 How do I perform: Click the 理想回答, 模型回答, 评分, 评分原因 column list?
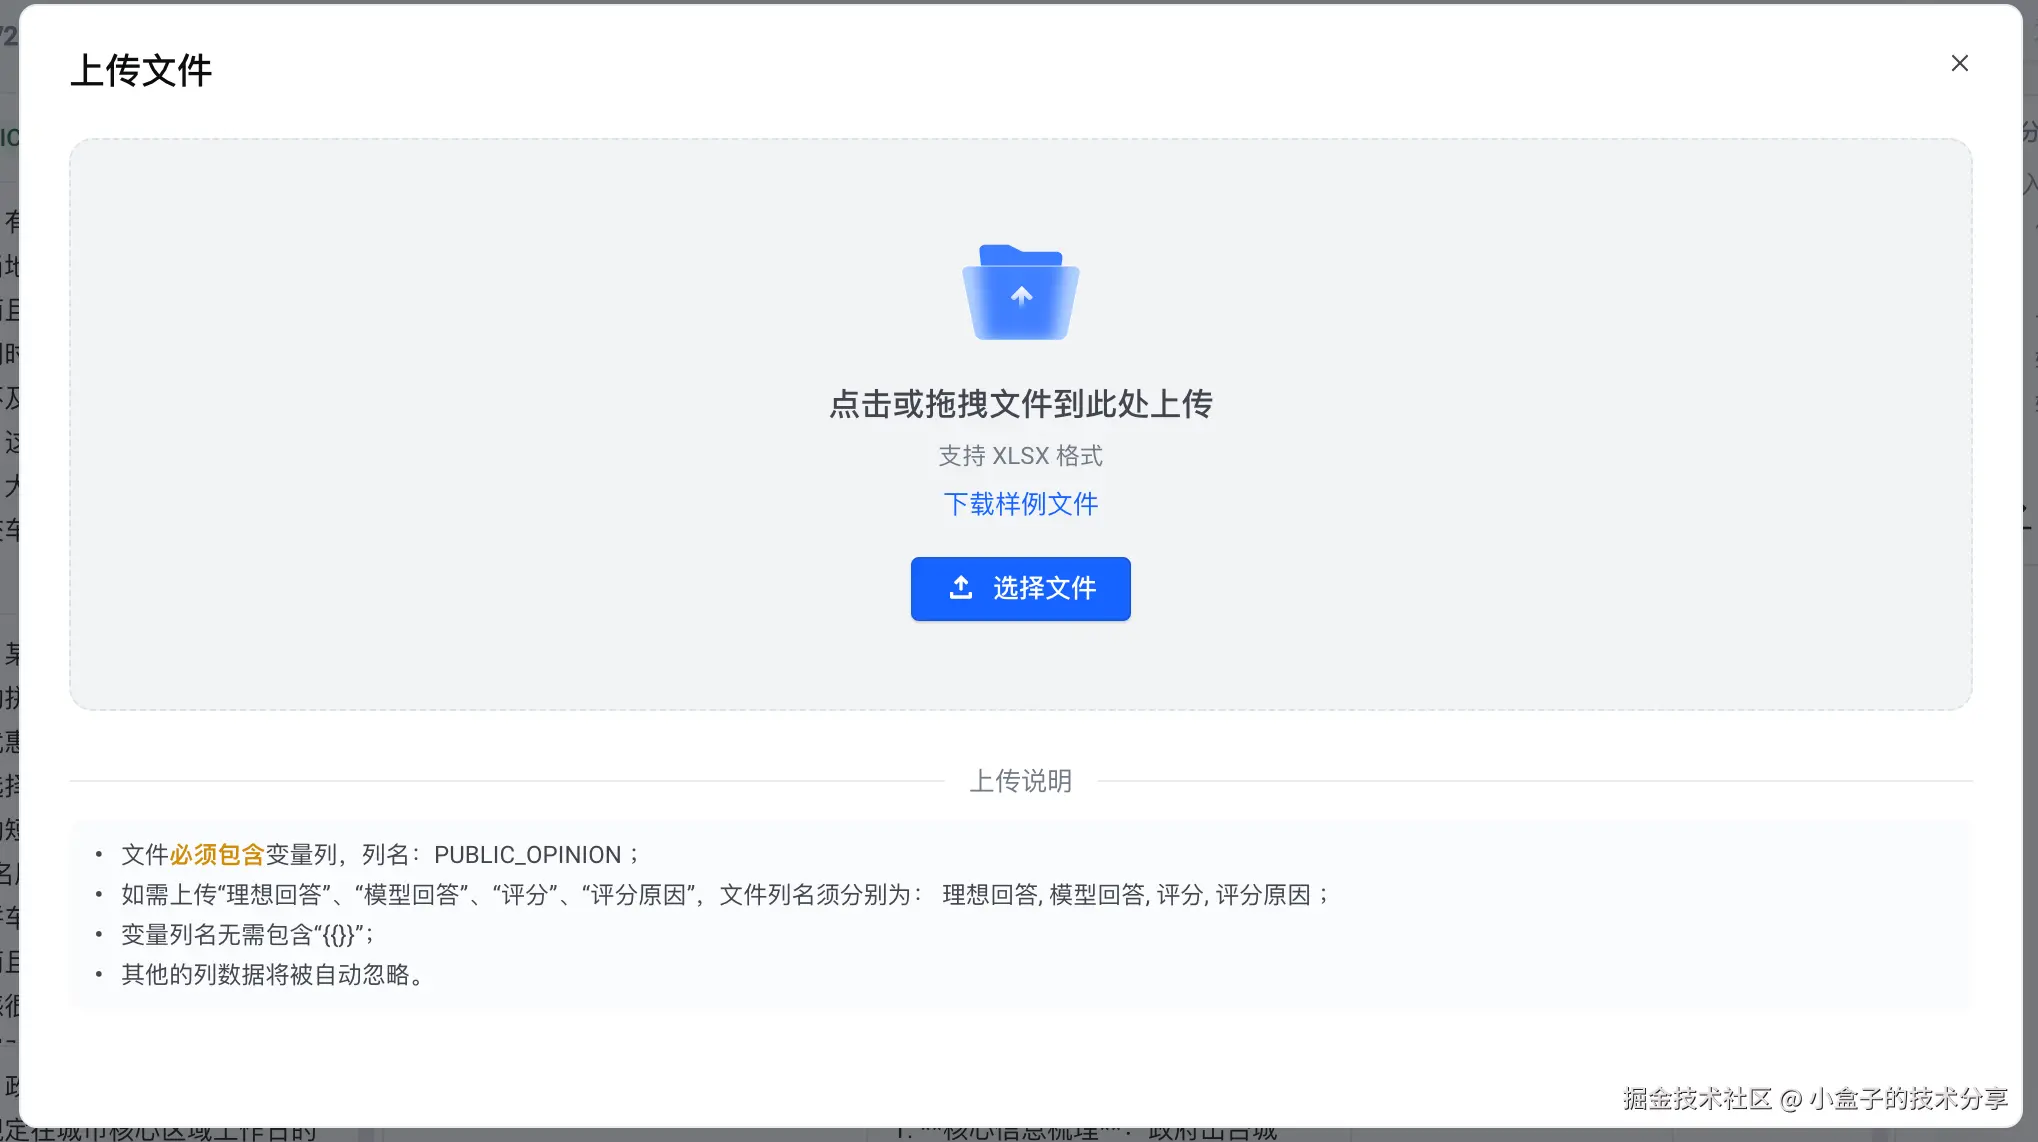(1126, 895)
